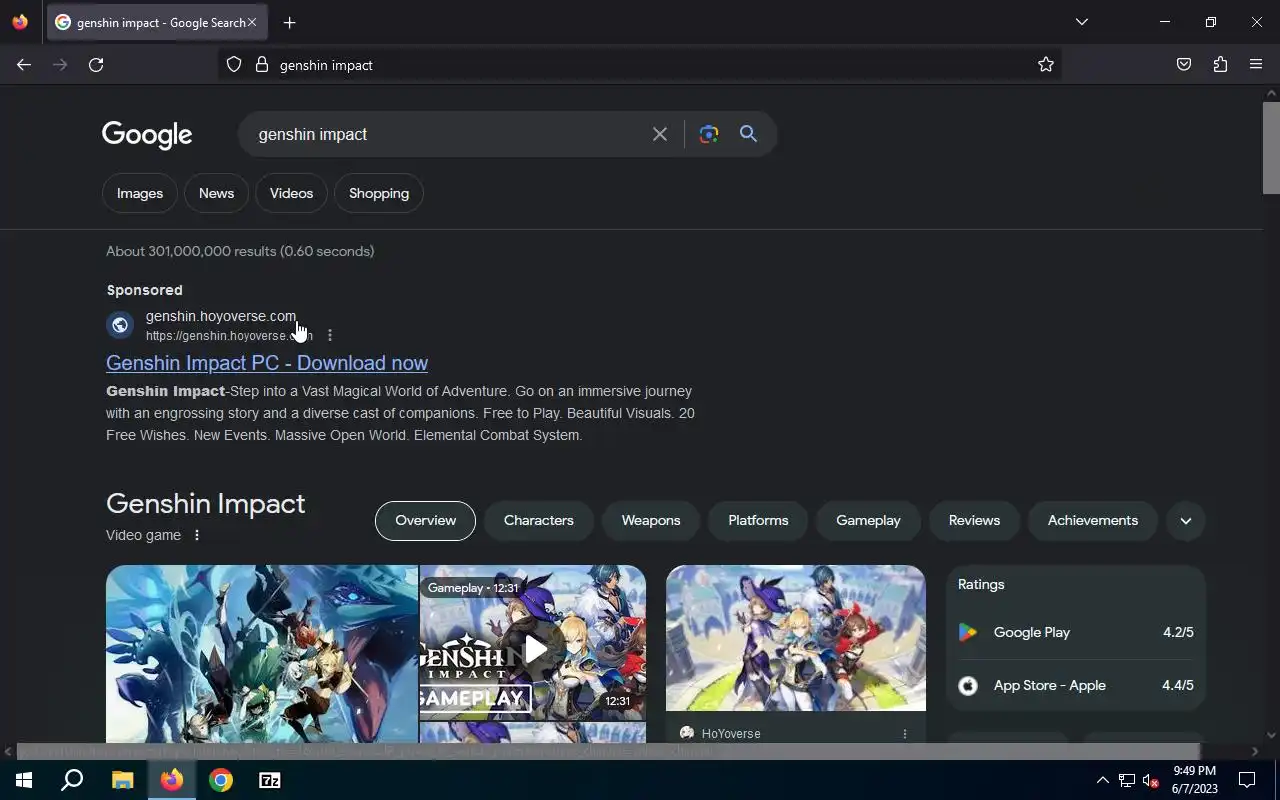Go back to the previous page

tap(24, 65)
